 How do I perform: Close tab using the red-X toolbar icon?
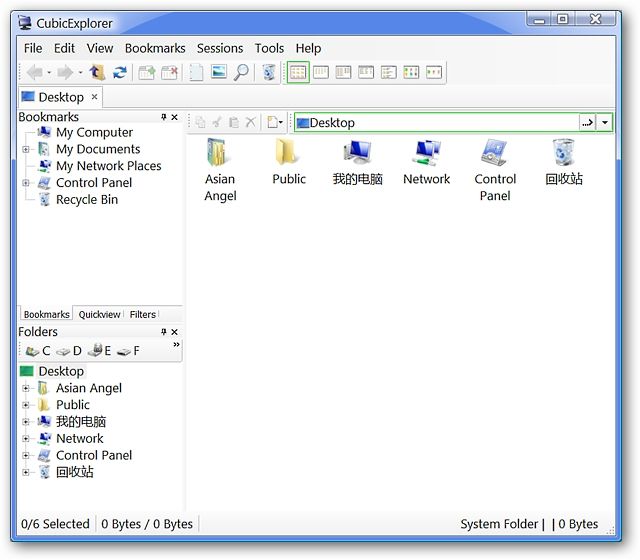[x=169, y=73]
